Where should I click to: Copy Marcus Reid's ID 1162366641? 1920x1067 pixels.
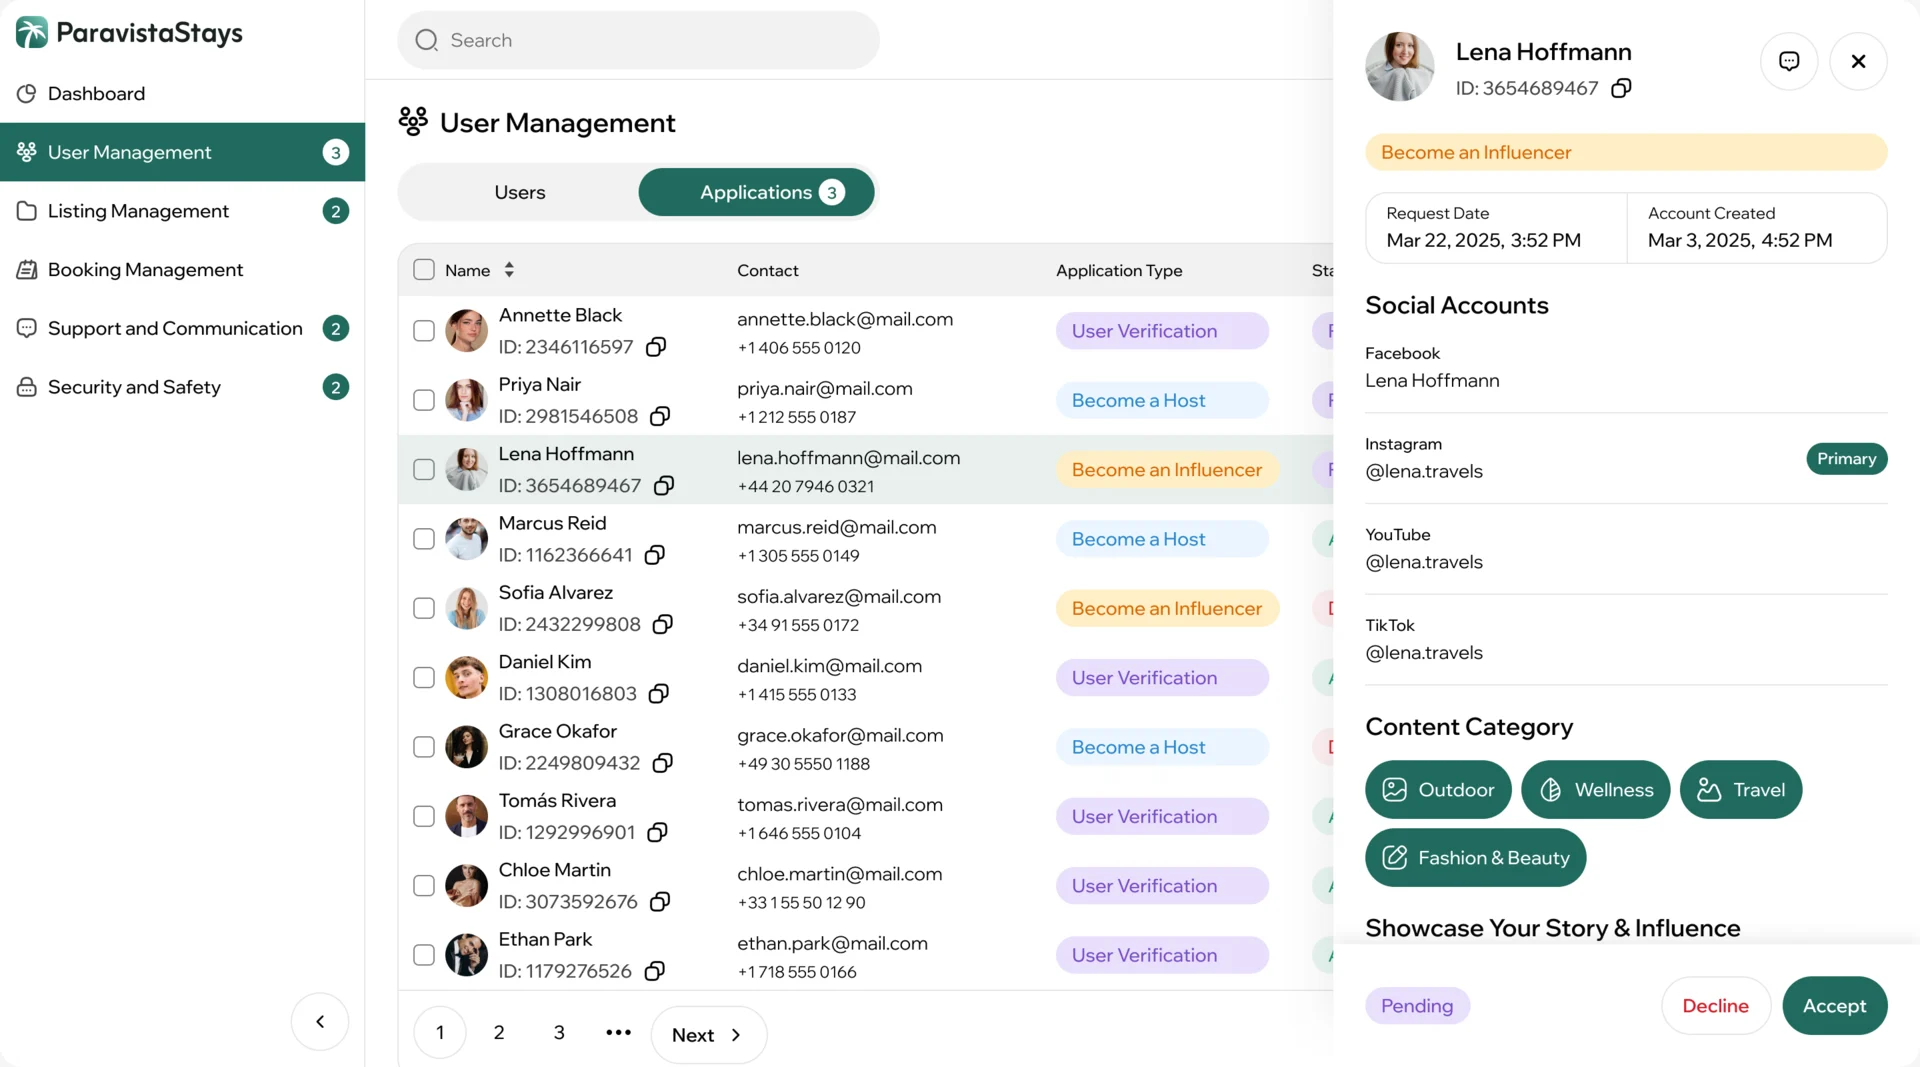[655, 555]
